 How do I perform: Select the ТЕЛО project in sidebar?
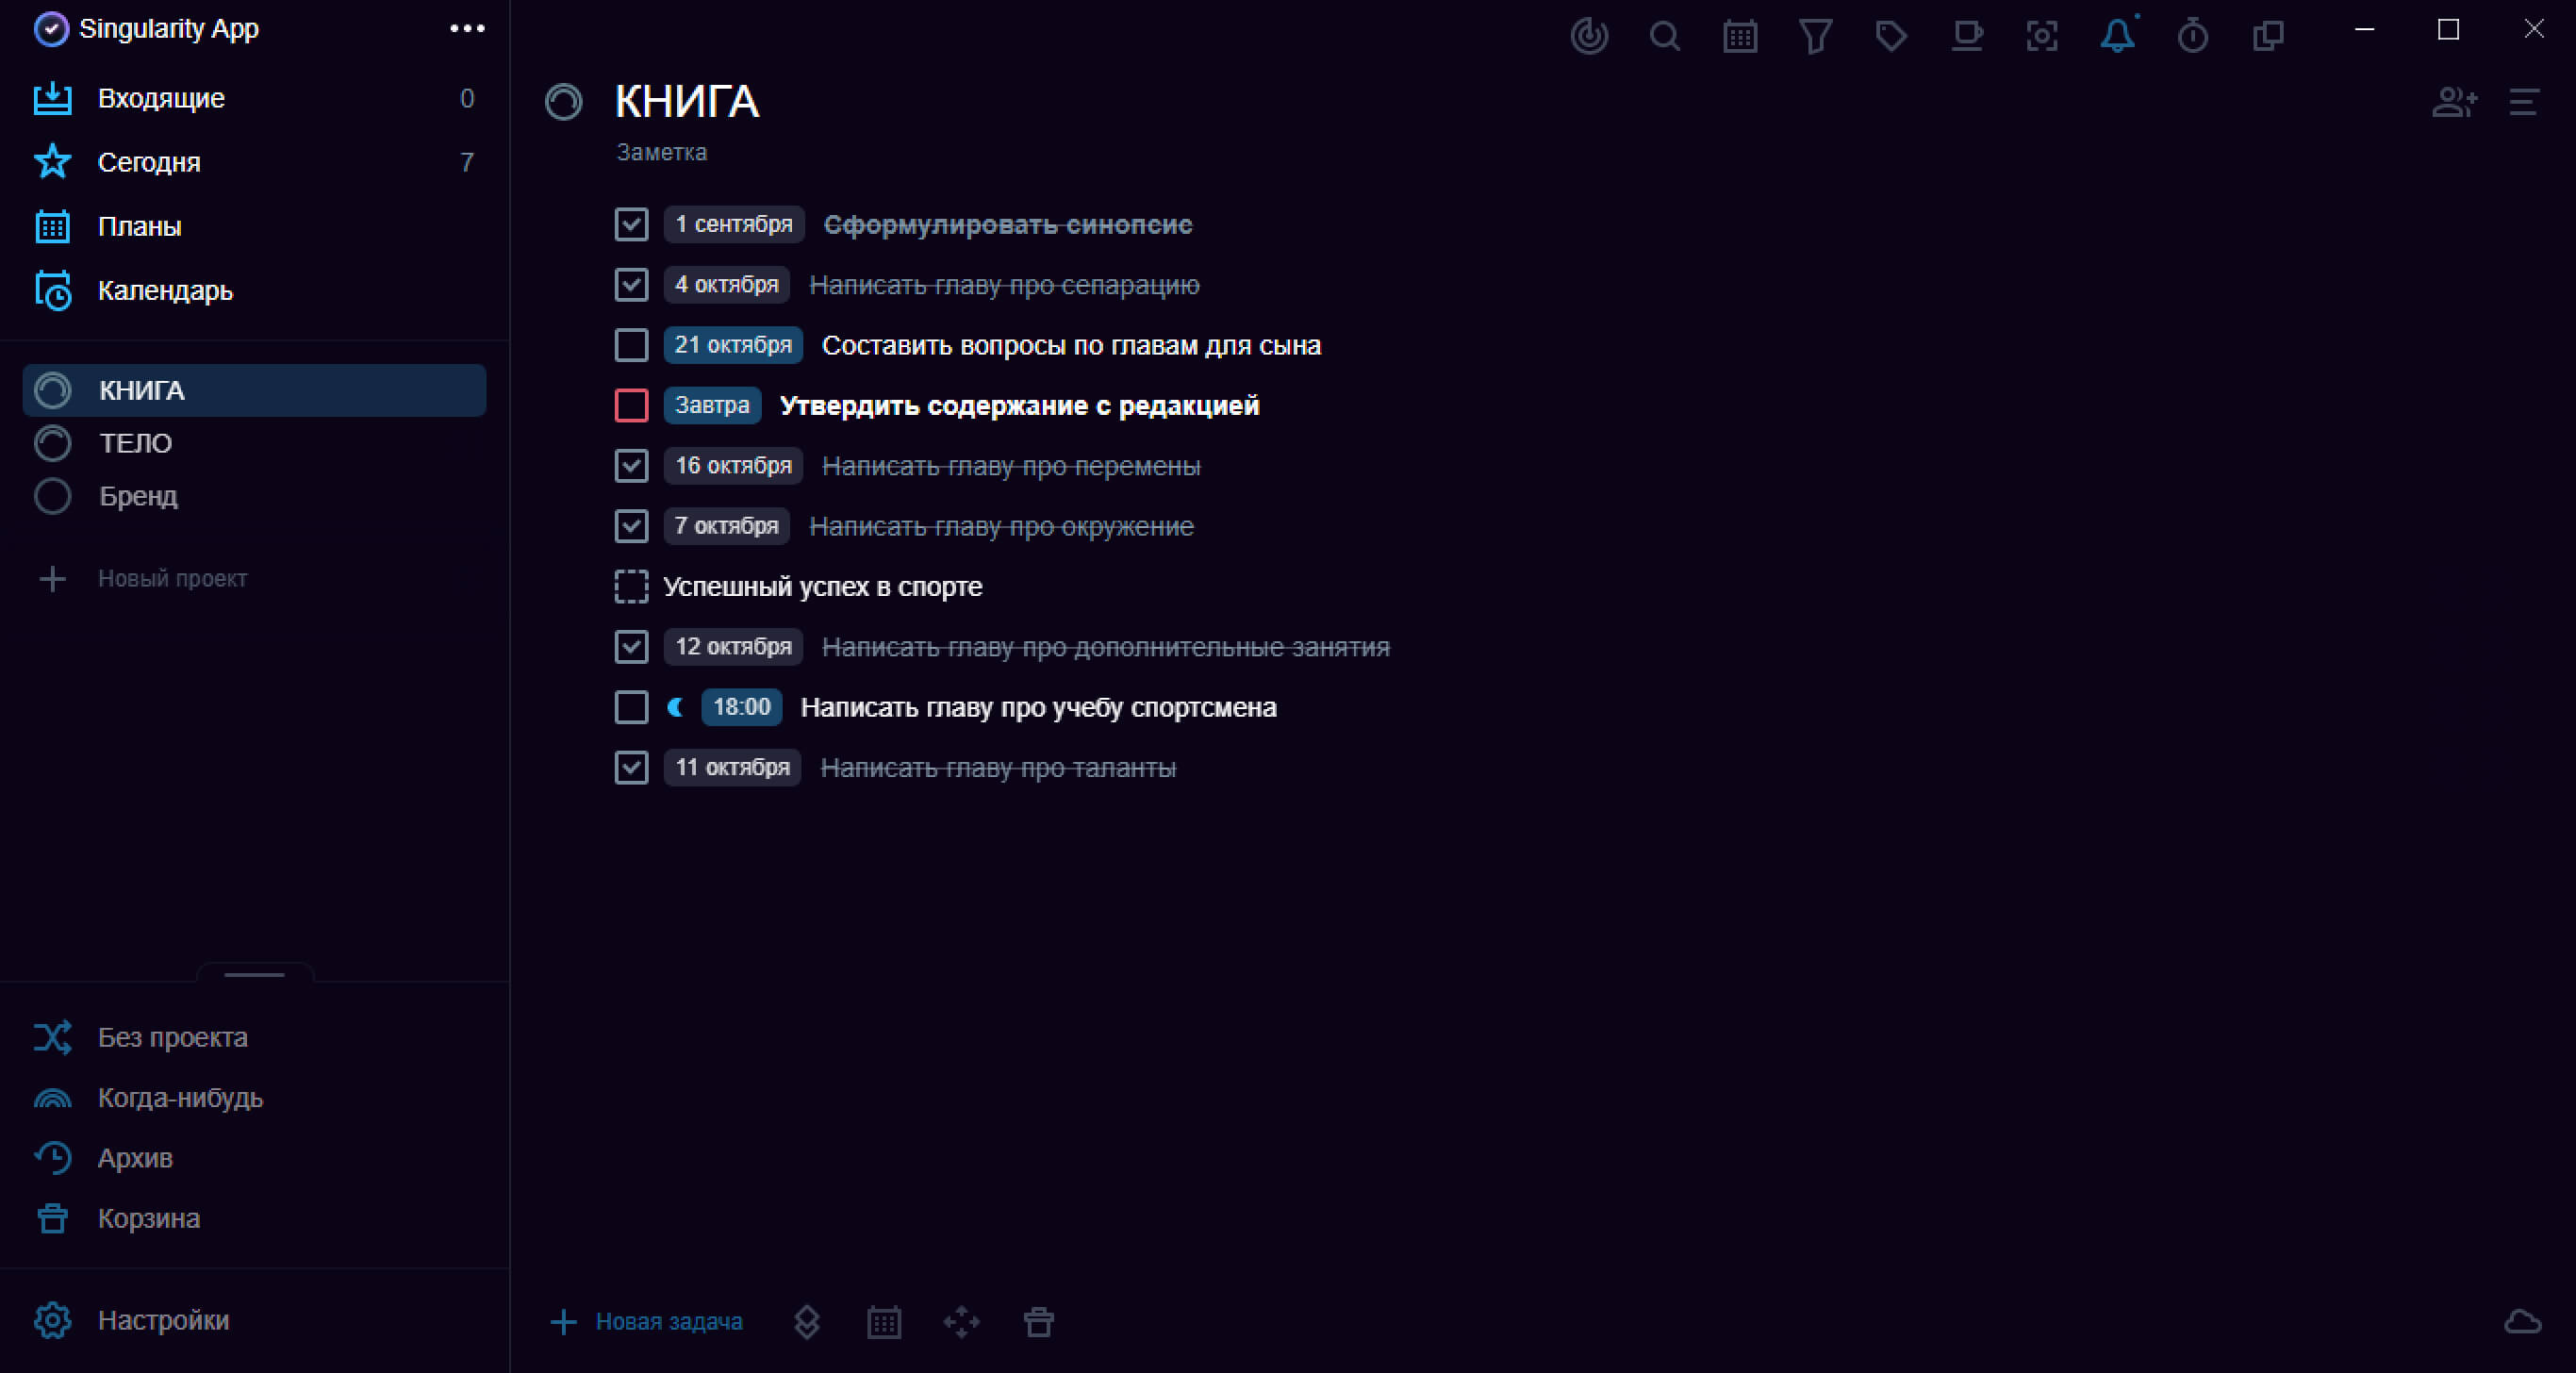pos(254,443)
